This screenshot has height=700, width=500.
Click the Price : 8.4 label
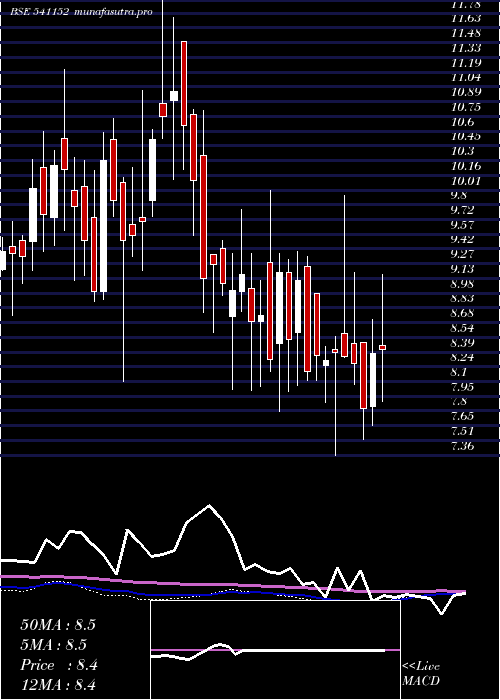click(x=59, y=665)
